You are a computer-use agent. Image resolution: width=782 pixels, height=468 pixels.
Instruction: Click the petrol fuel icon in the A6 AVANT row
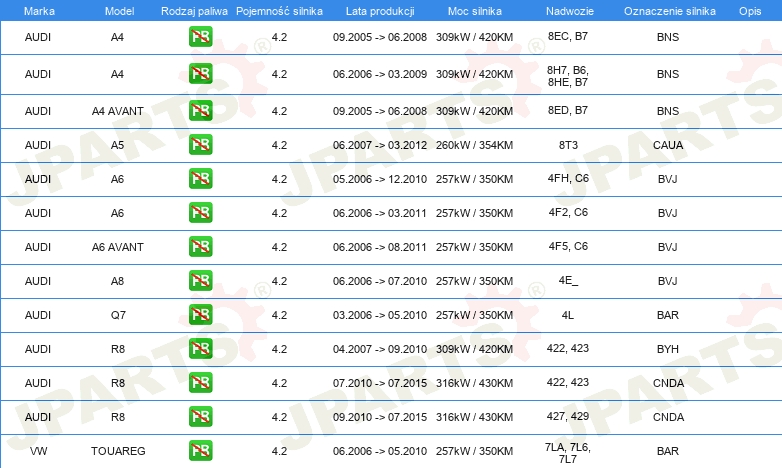(x=200, y=246)
